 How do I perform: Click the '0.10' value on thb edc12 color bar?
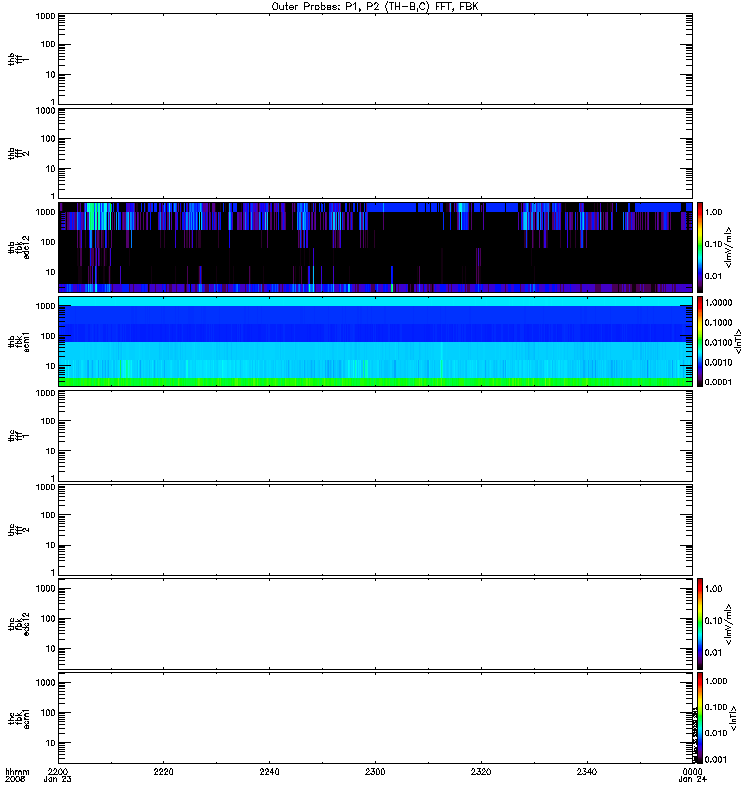[713, 244]
